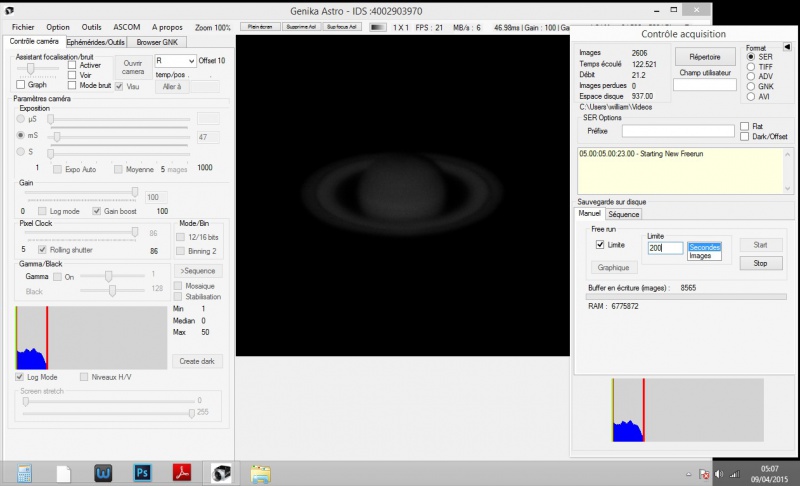
Task: Choose Images in the Limite unit list
Action: [700, 256]
